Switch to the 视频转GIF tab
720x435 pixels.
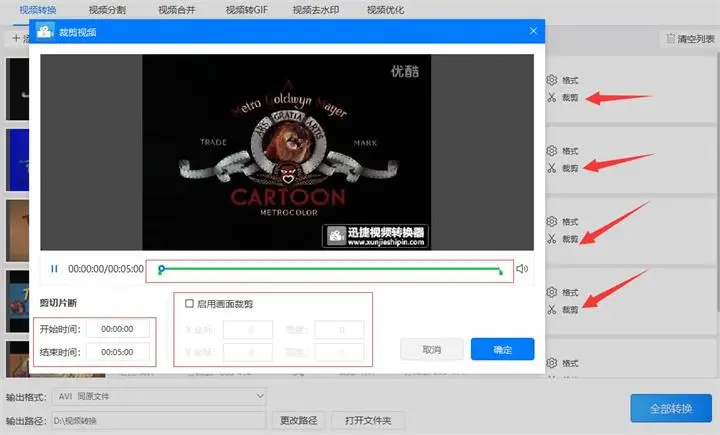[x=247, y=10]
